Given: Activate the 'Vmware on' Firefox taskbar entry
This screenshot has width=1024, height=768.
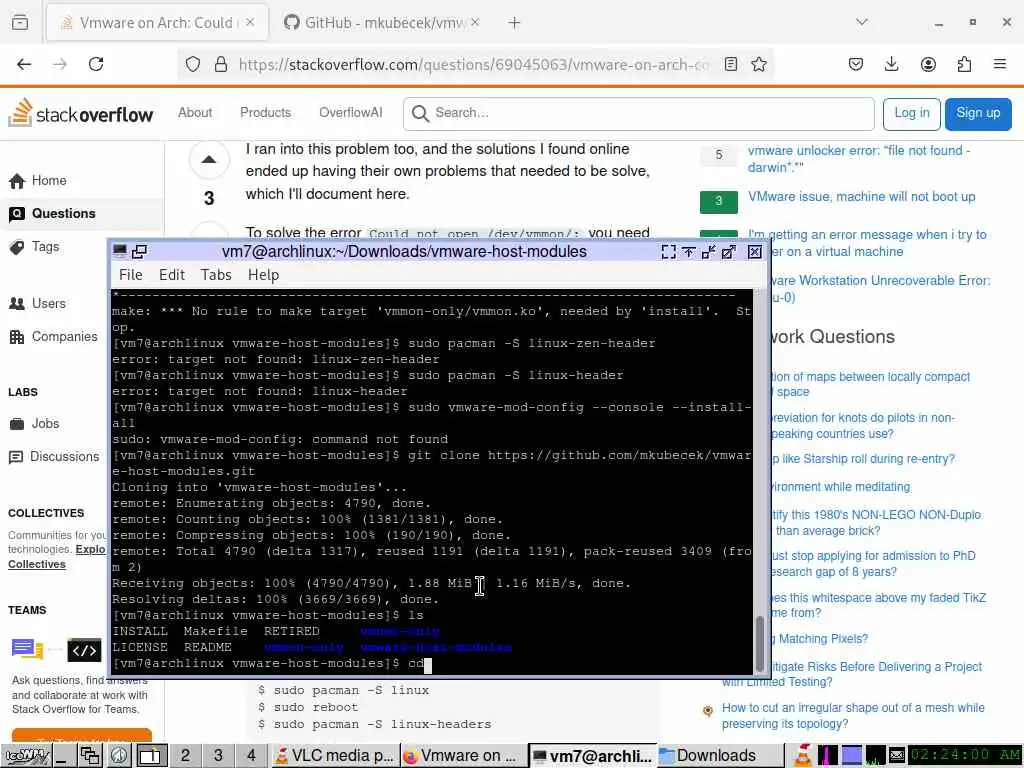Looking at the screenshot, I should (463, 756).
